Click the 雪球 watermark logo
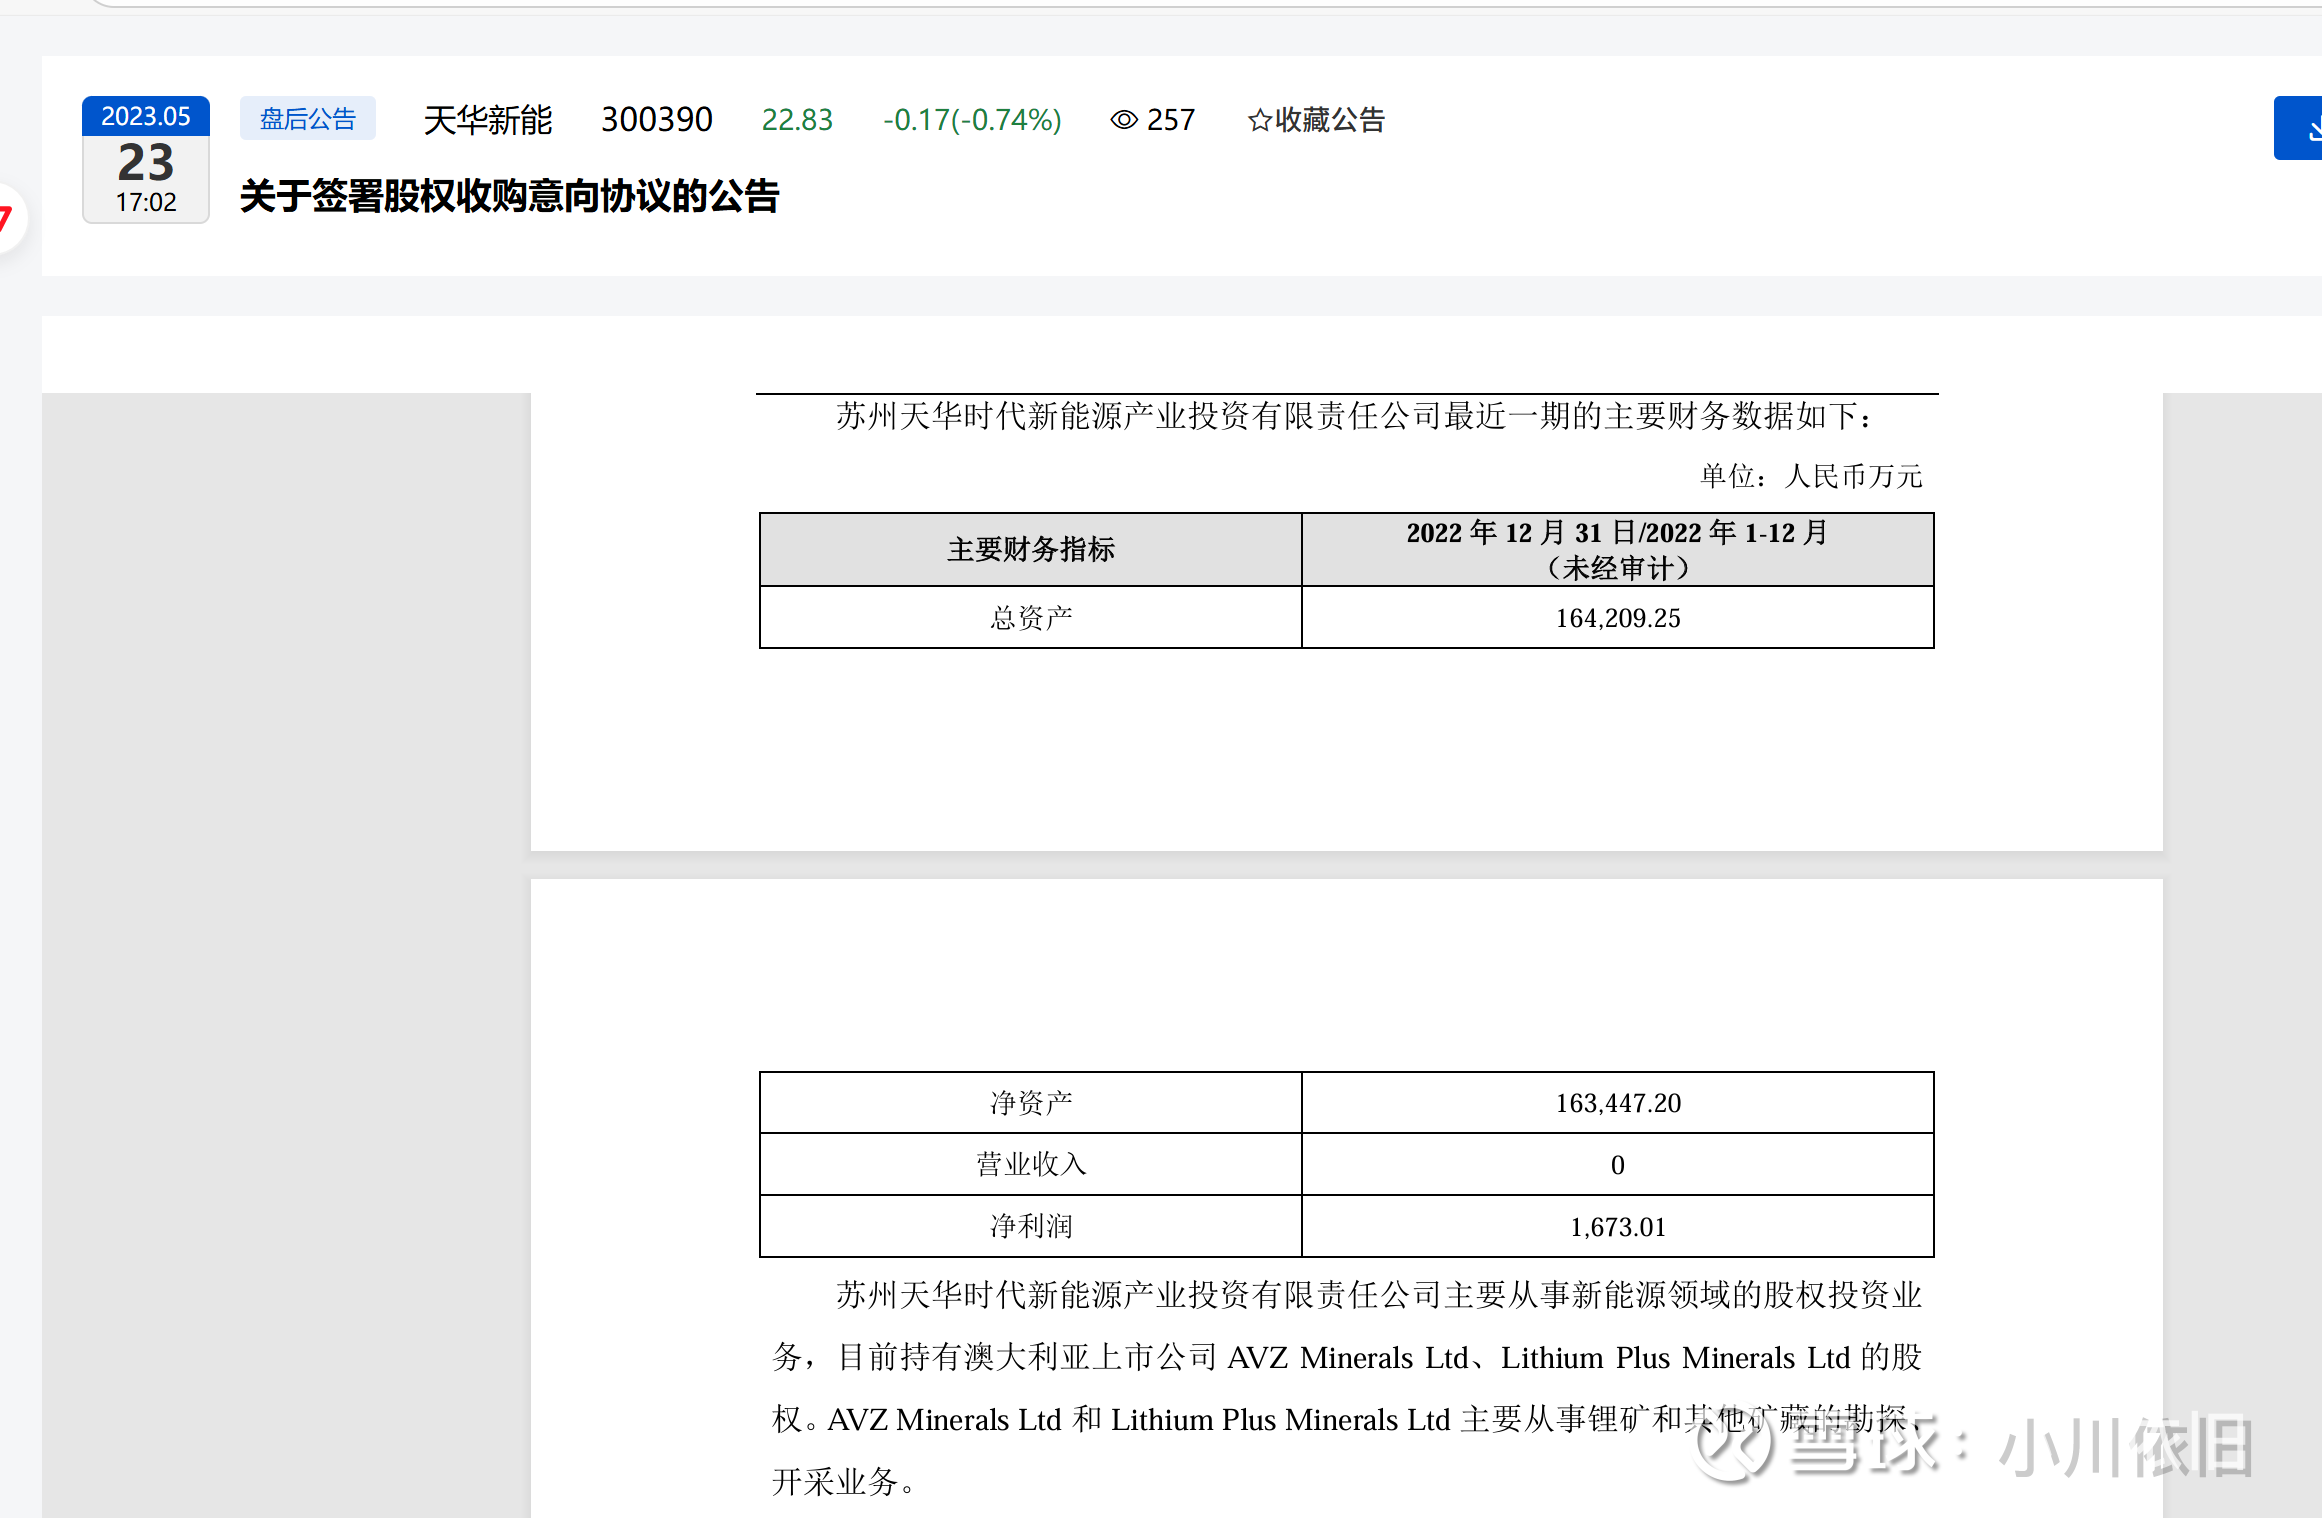This screenshot has height=1518, width=2322. (x=1732, y=1446)
